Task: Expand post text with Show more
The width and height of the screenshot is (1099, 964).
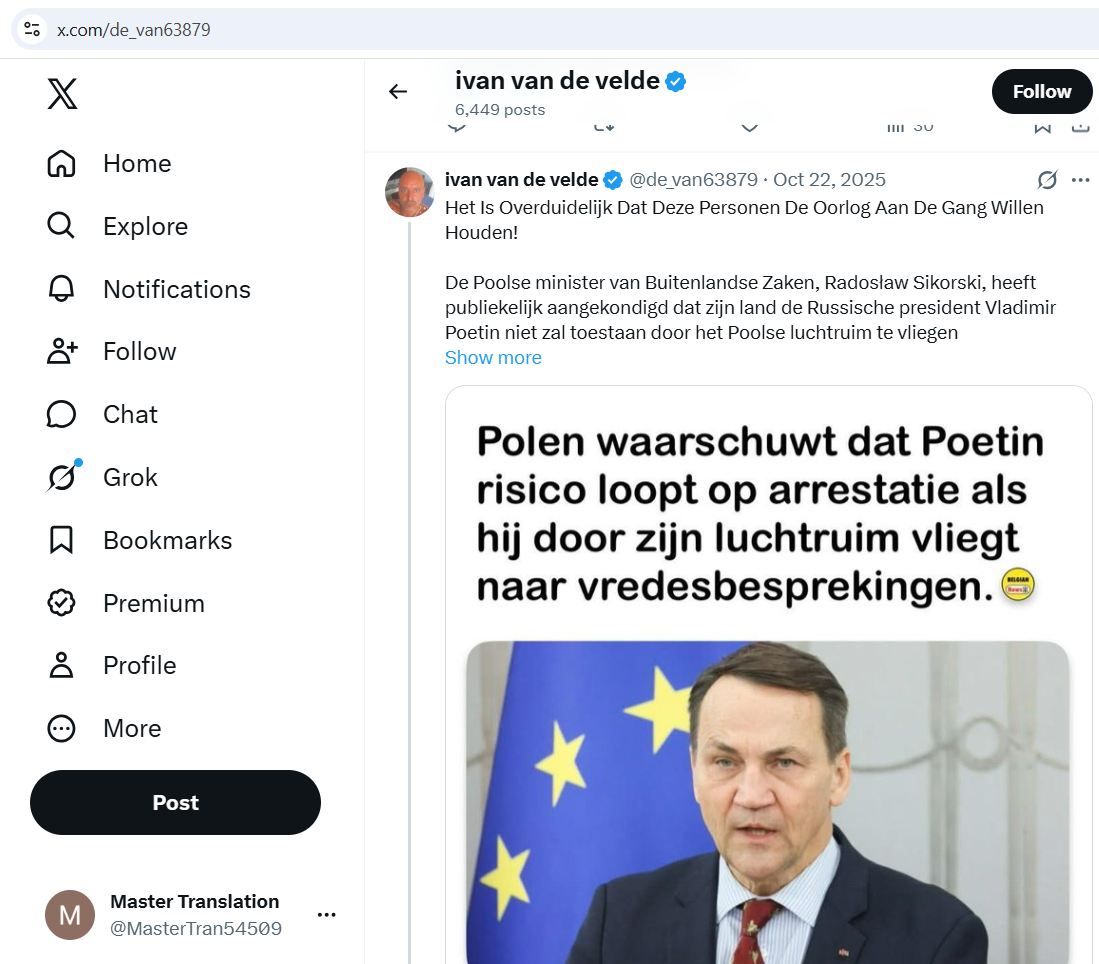Action: point(493,358)
